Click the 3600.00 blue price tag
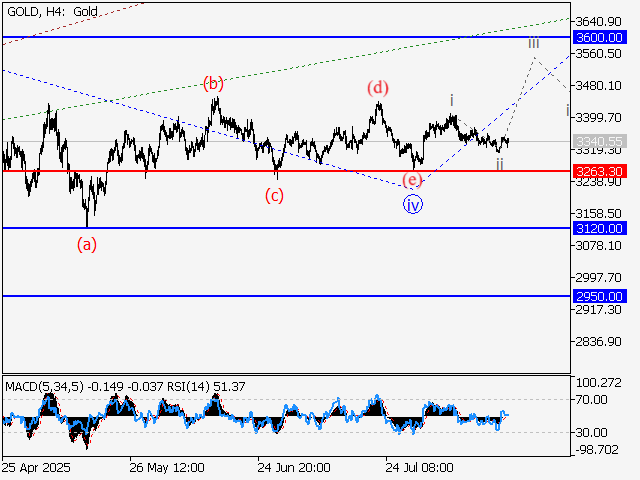This screenshot has height=480, width=640. click(600, 37)
